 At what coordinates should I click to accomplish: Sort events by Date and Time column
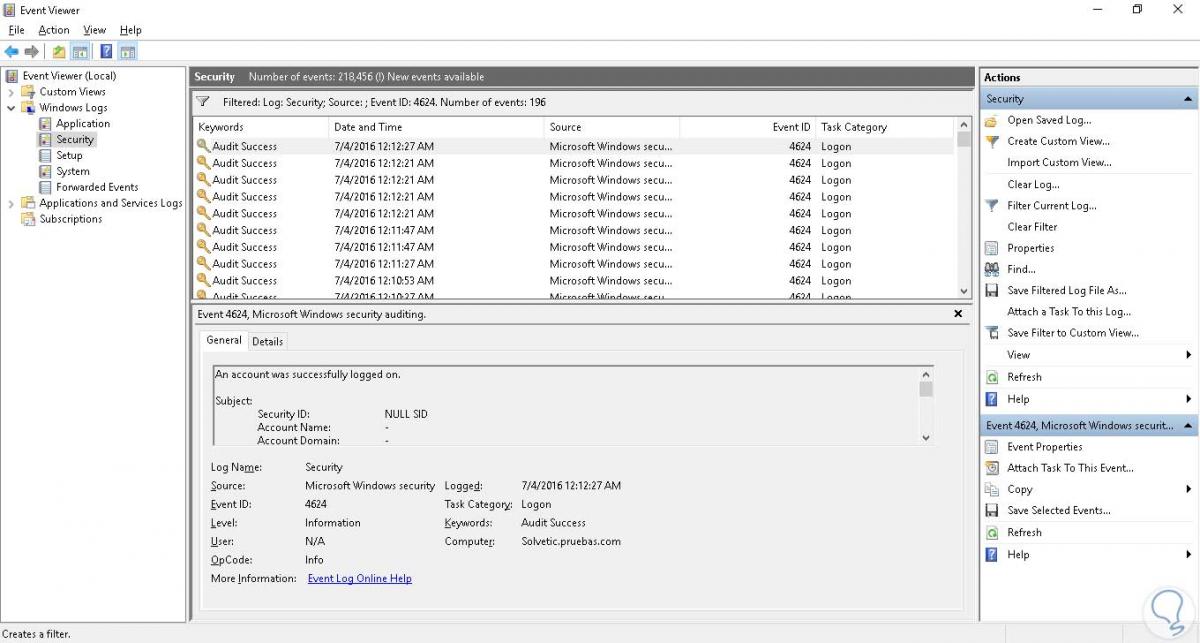[x=436, y=127]
